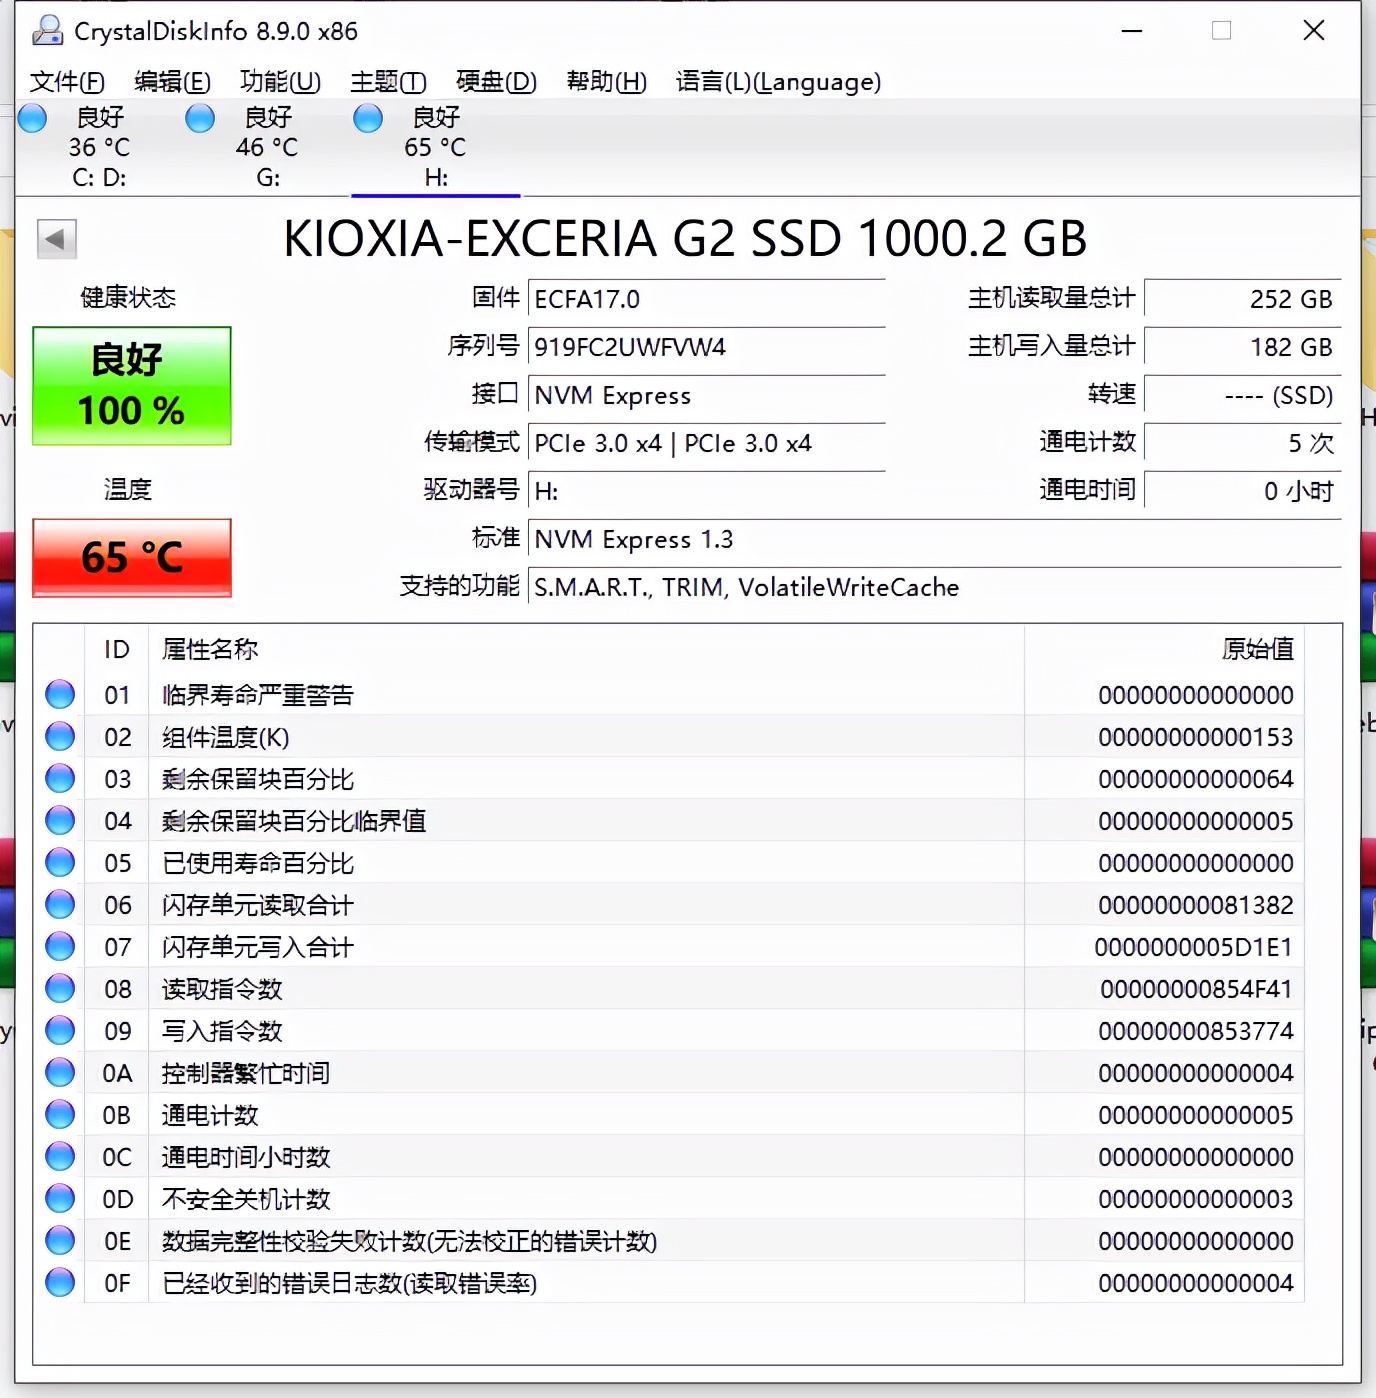Click the blue dot beside 已使用寿命百分比
Image resolution: width=1376 pixels, height=1398 pixels.
(59, 862)
